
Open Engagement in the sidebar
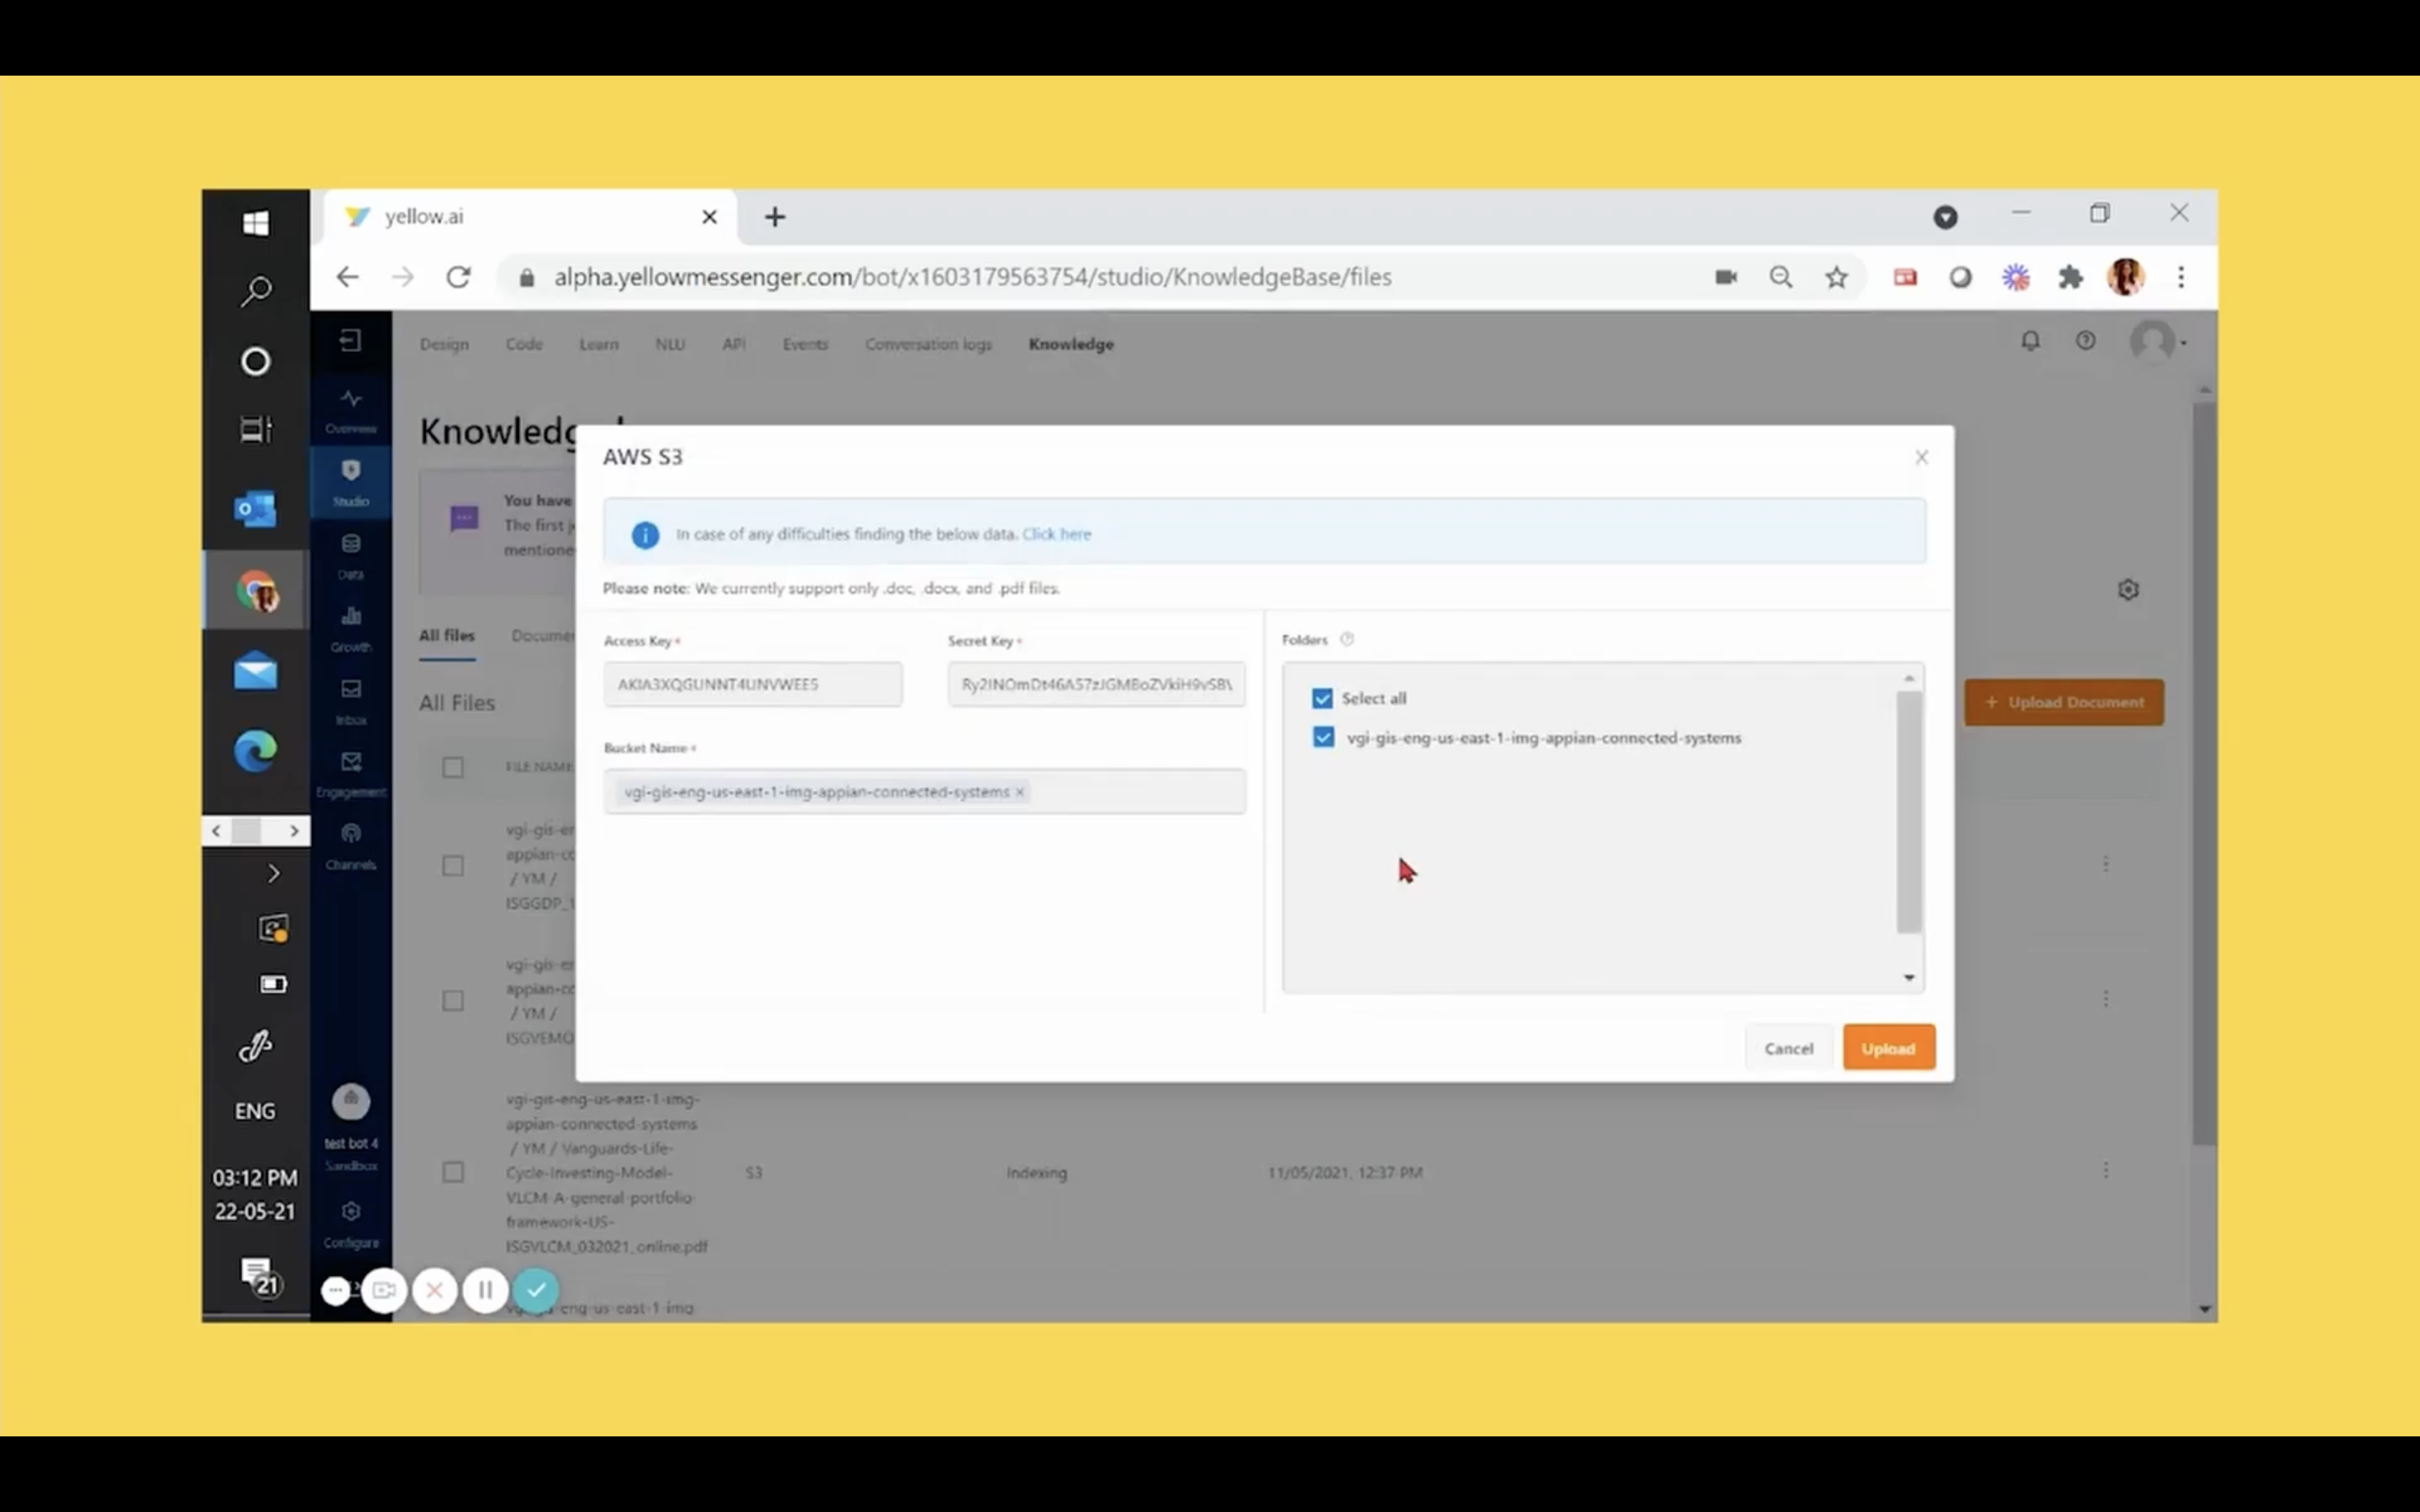pyautogui.click(x=350, y=774)
